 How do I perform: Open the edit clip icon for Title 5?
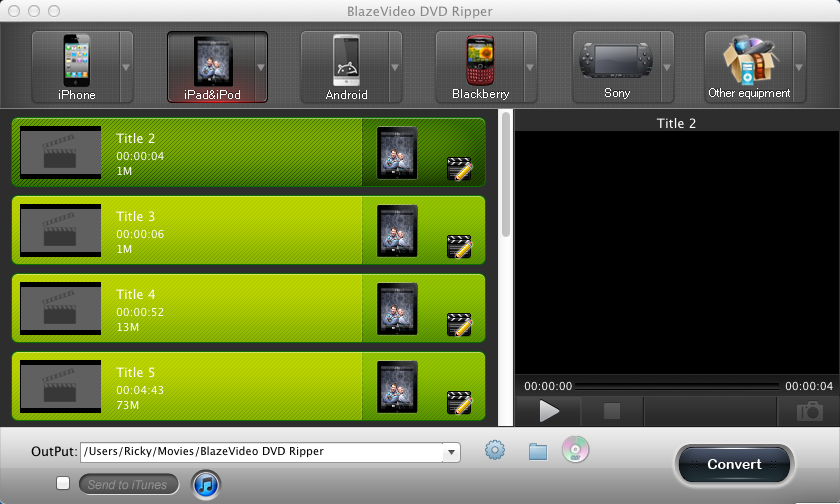tap(460, 403)
